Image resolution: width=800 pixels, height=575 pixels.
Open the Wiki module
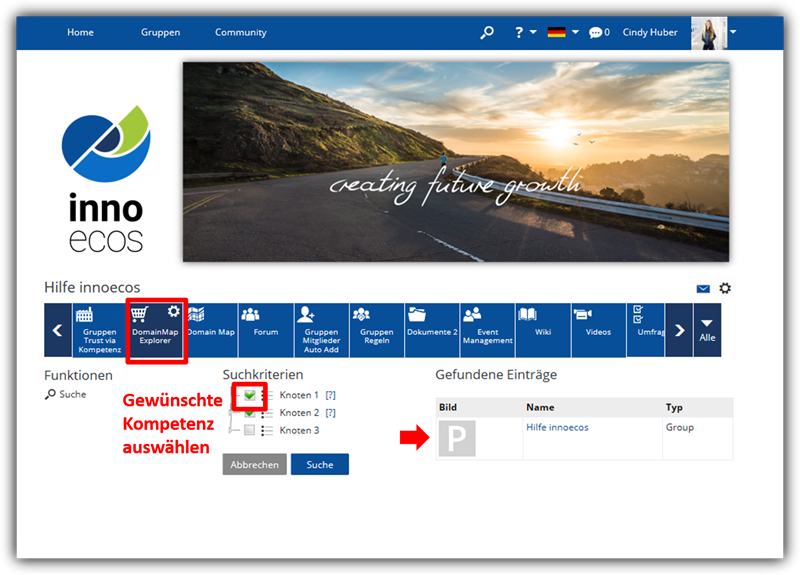(x=542, y=329)
